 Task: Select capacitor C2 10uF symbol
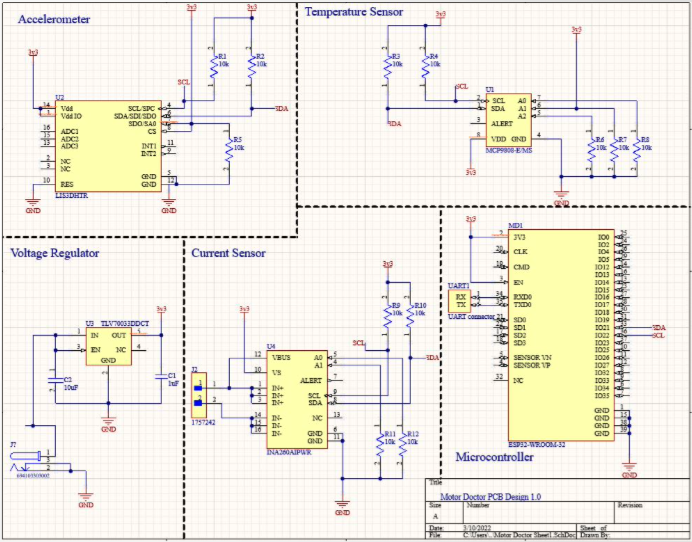pos(55,380)
